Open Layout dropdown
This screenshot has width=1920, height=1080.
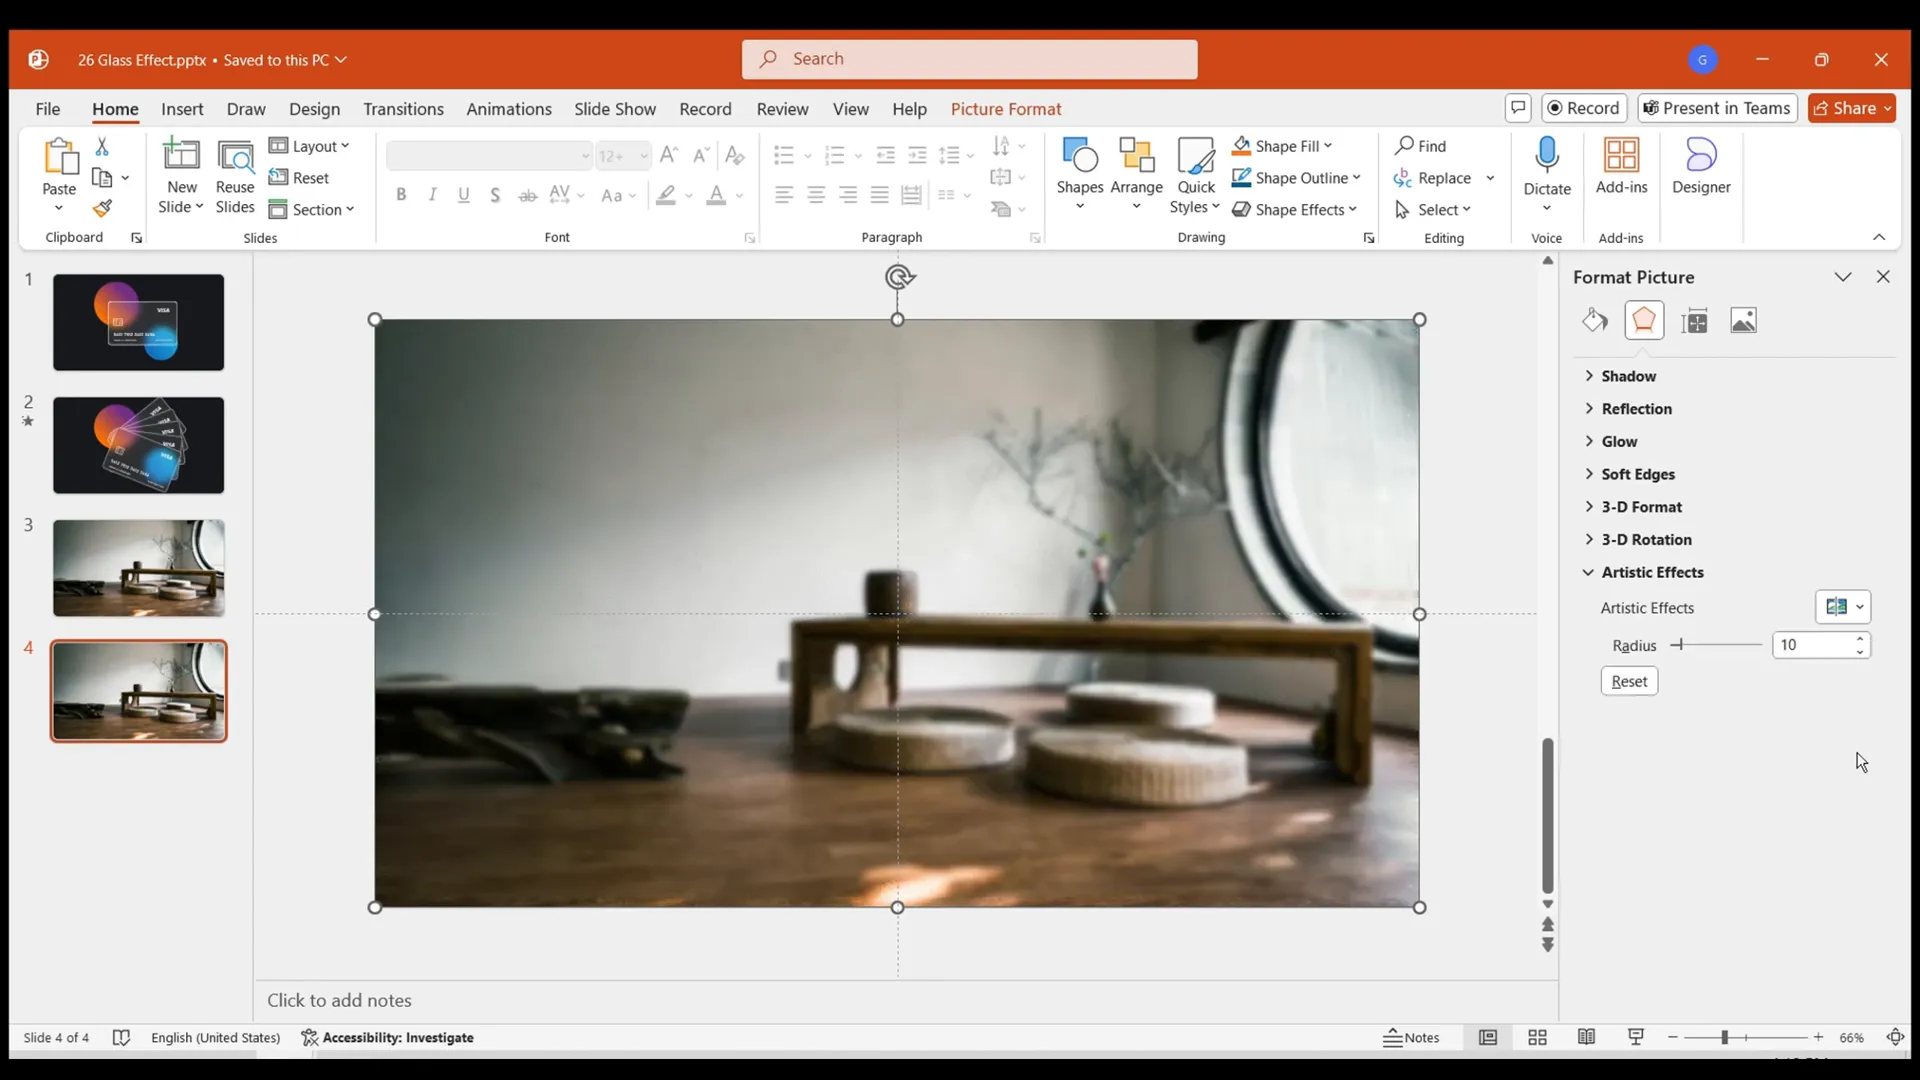(x=309, y=146)
